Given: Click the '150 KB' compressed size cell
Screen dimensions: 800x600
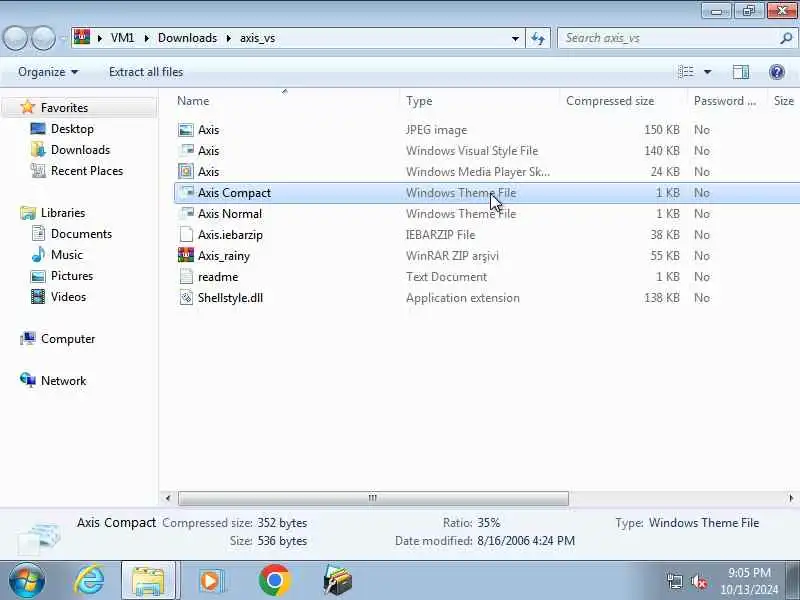Looking at the screenshot, I should coord(662,130).
